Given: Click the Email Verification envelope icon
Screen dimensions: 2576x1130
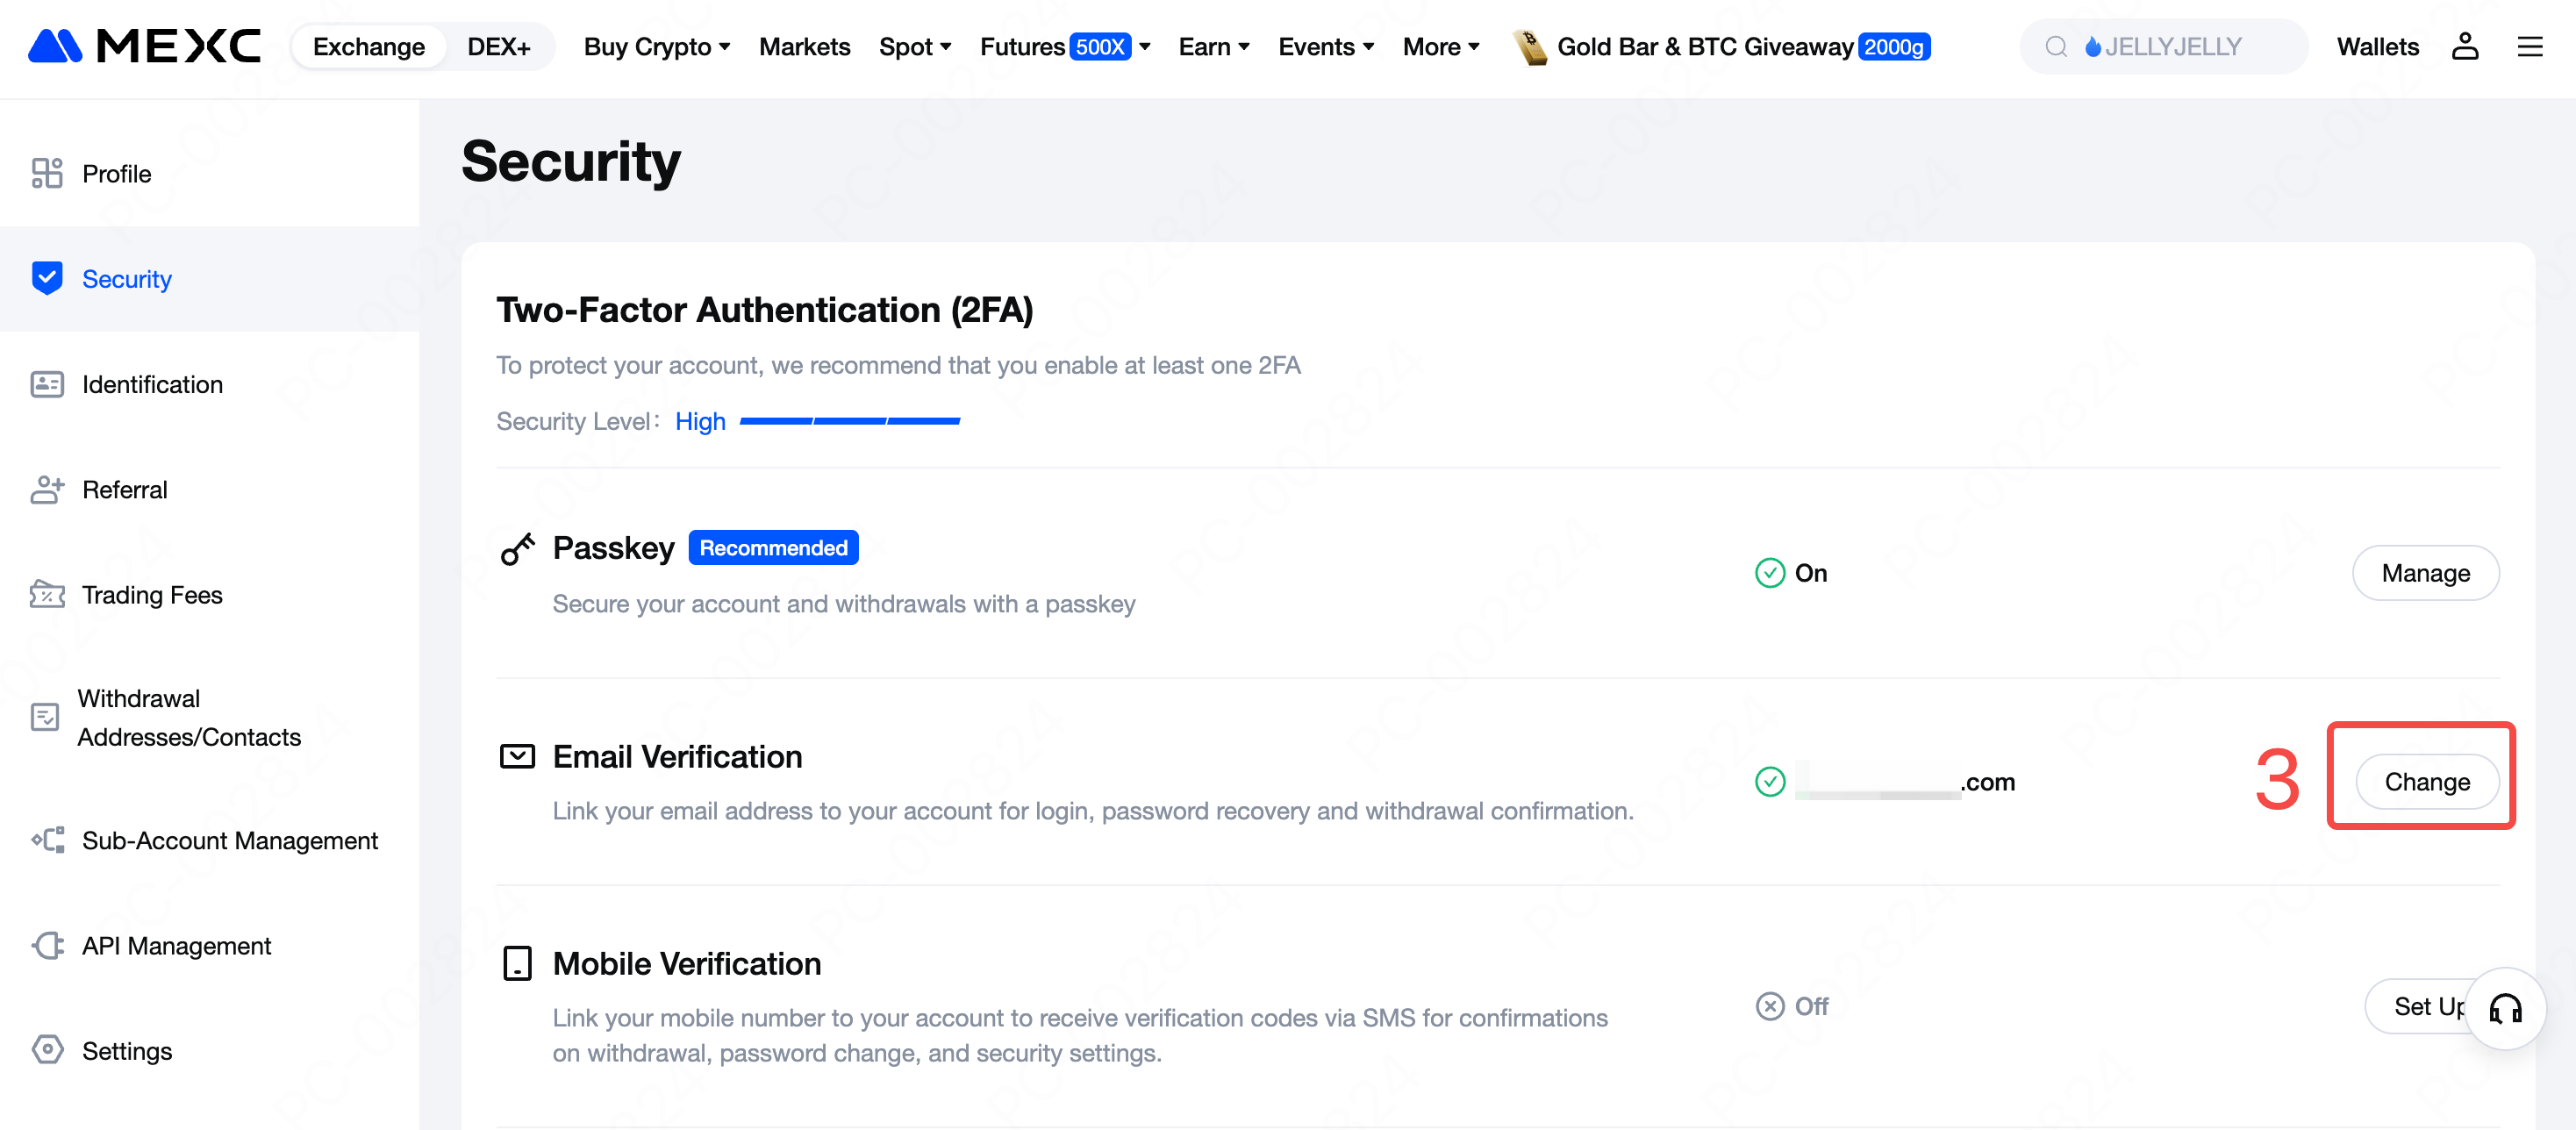Looking at the screenshot, I should point(517,756).
